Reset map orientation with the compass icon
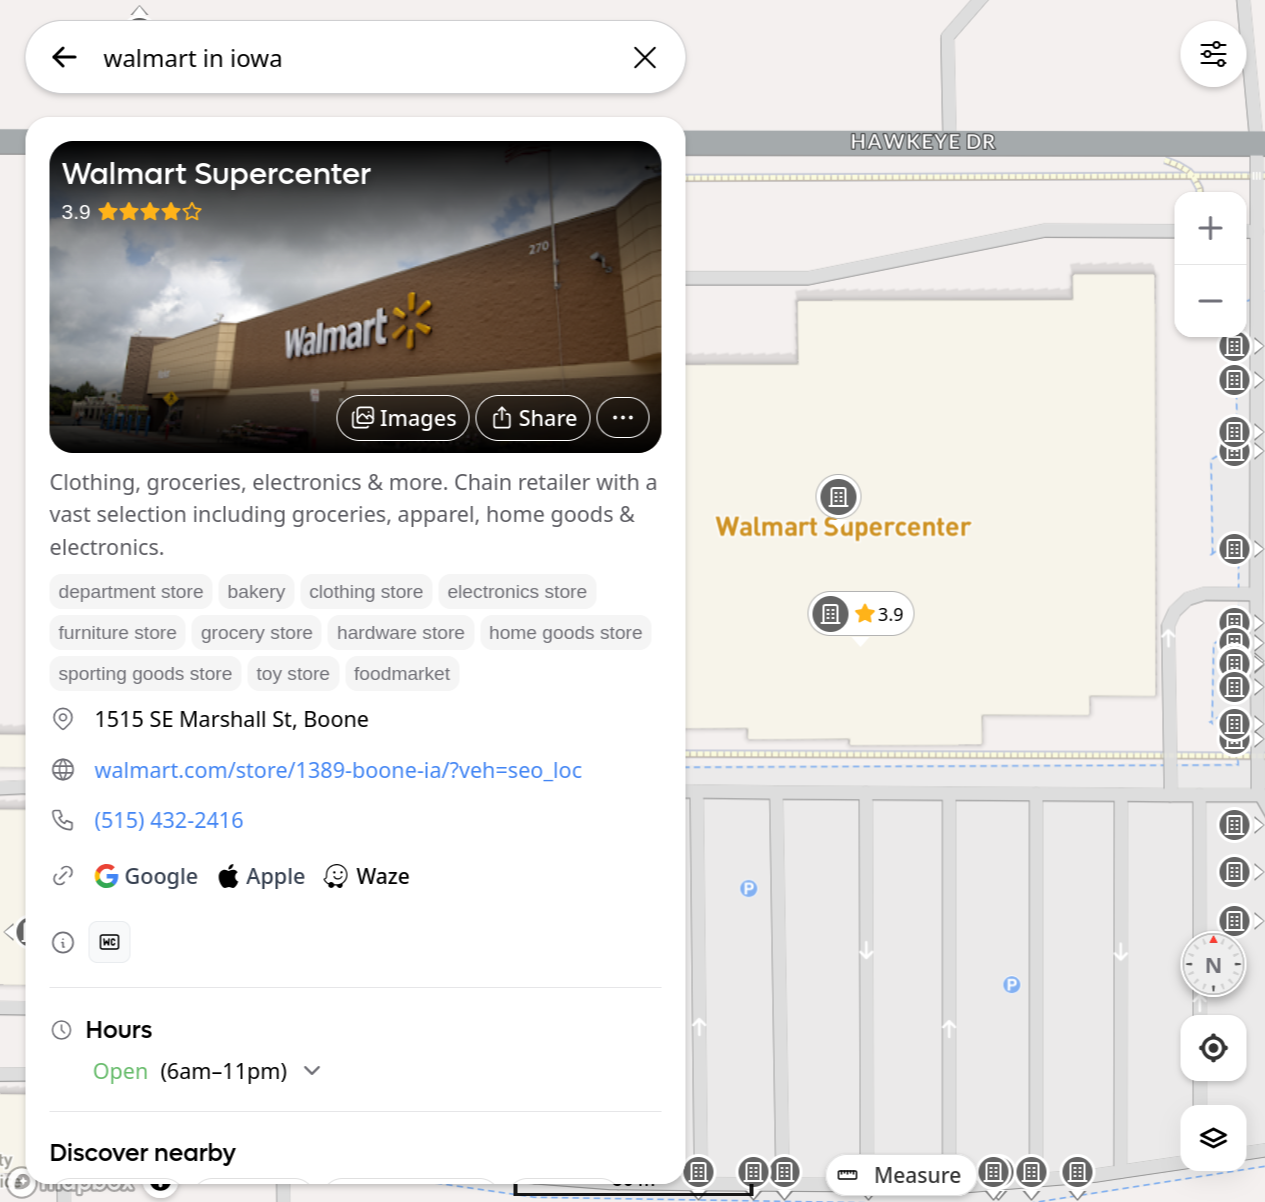Image resolution: width=1265 pixels, height=1202 pixels. point(1213,964)
